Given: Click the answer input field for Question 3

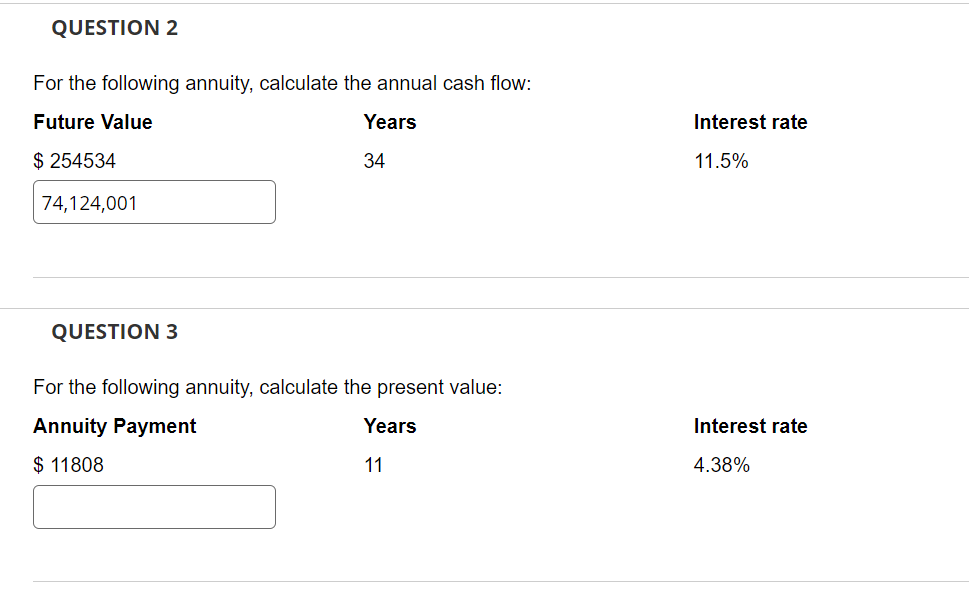Looking at the screenshot, I should coord(153,506).
